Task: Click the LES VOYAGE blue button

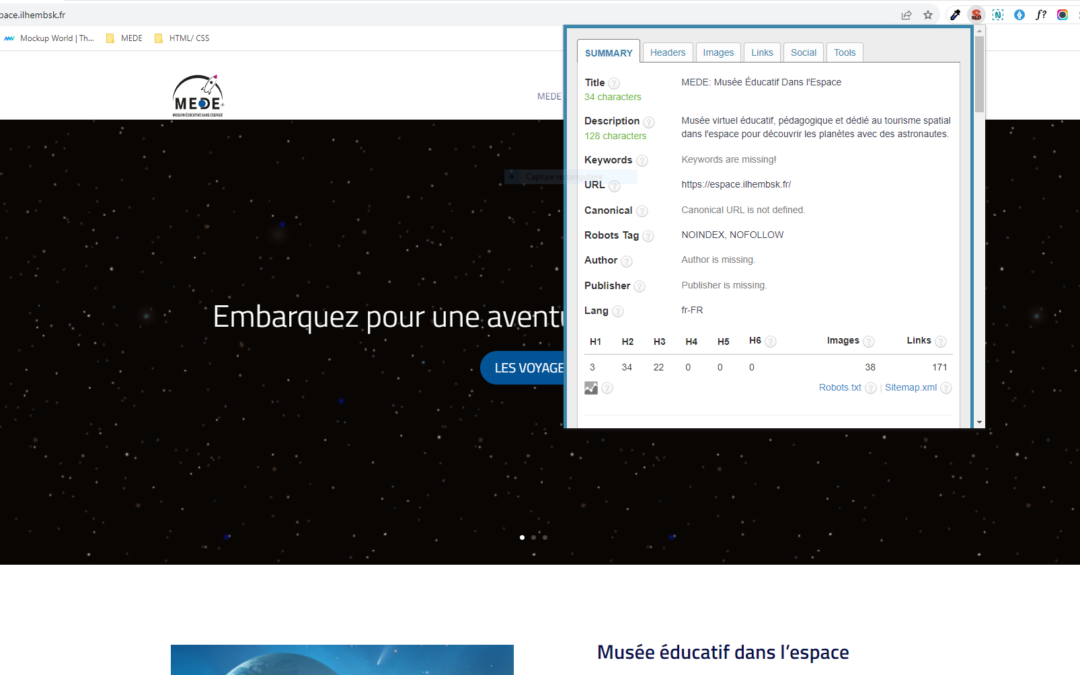Action: 523,368
